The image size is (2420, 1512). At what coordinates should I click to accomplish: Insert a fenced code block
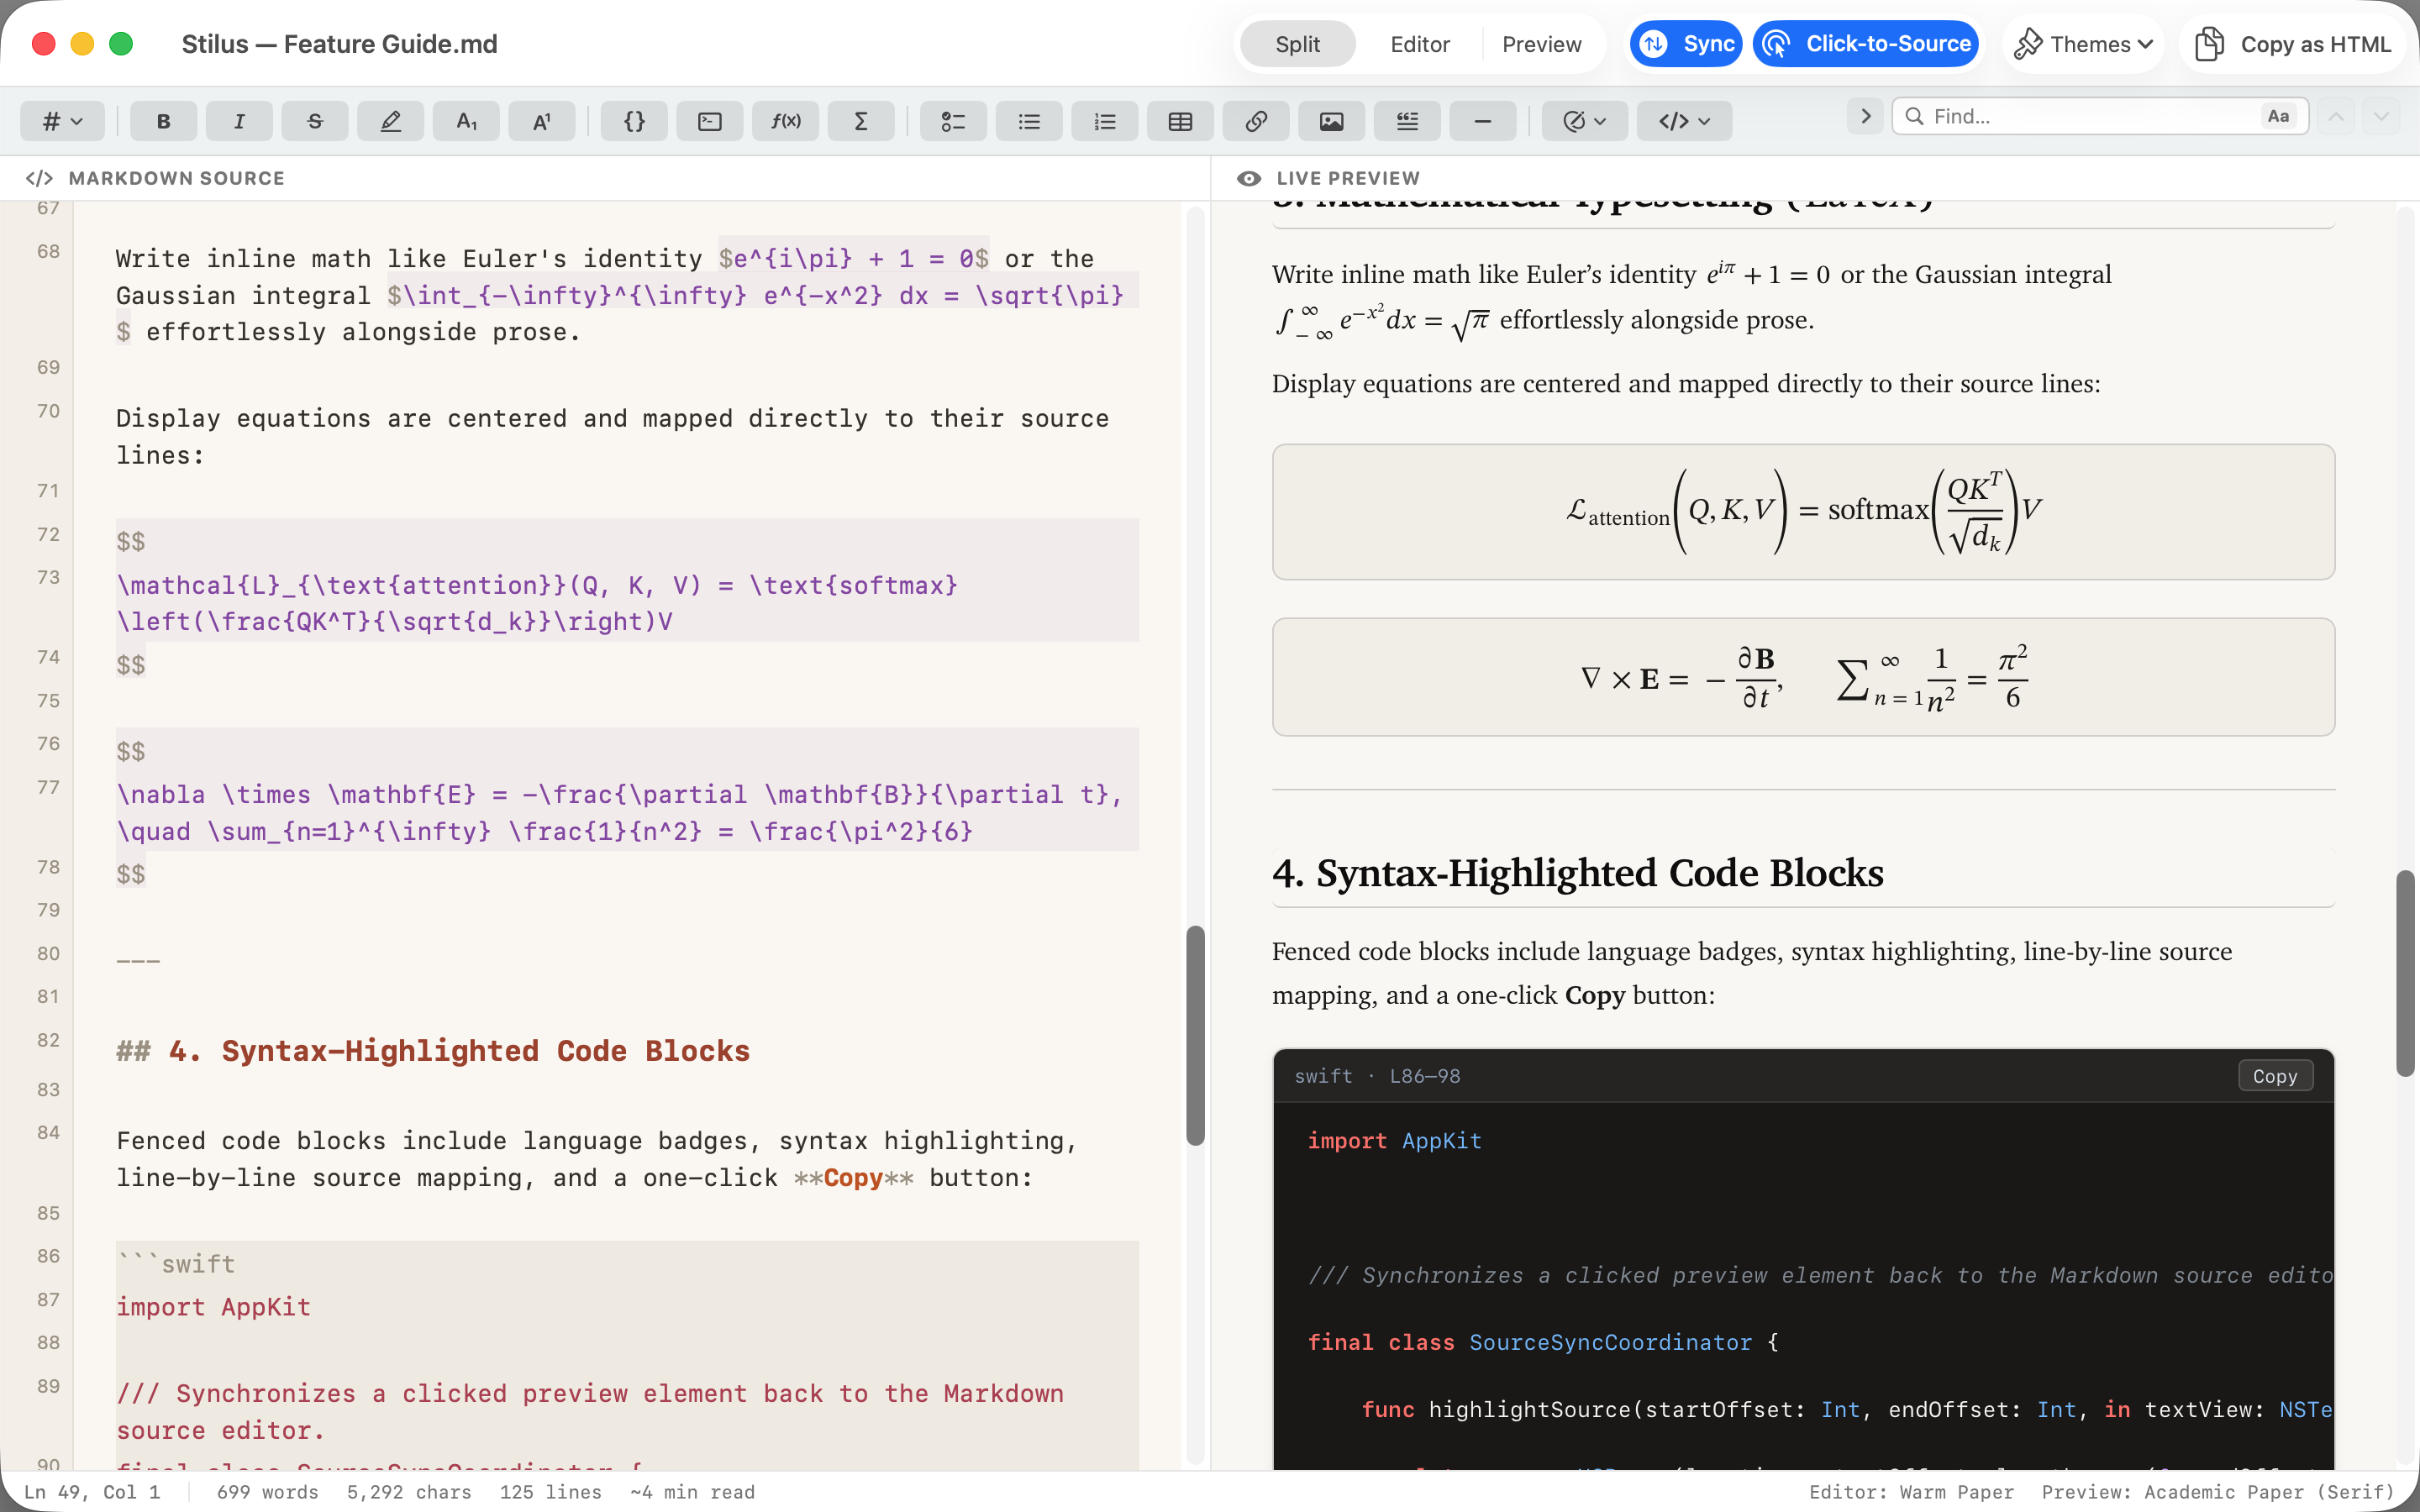[x=710, y=121]
